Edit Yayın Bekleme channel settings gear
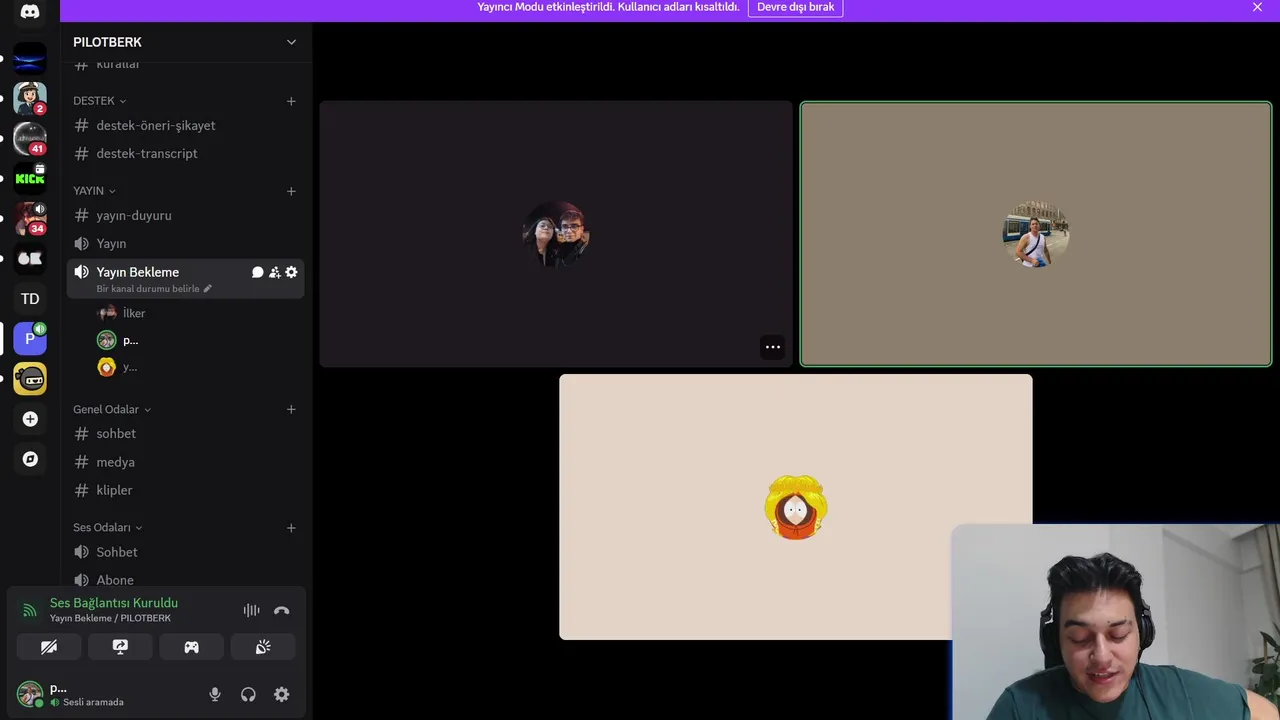This screenshot has height=720, width=1280. [291, 272]
